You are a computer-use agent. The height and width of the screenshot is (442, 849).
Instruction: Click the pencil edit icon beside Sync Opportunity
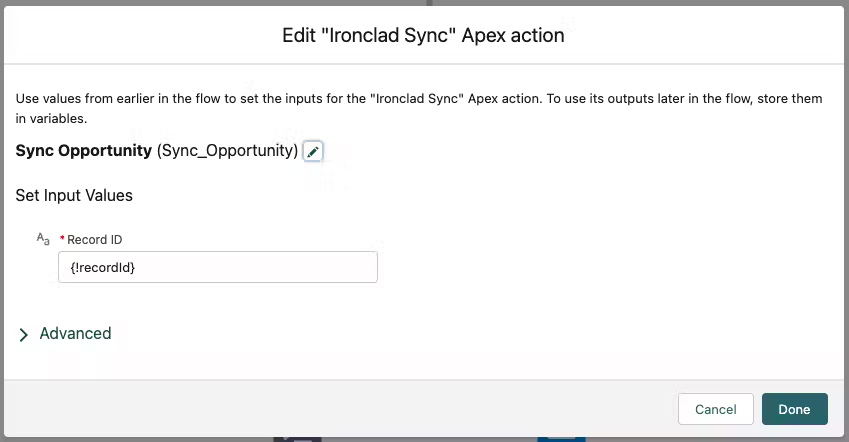[x=313, y=151]
